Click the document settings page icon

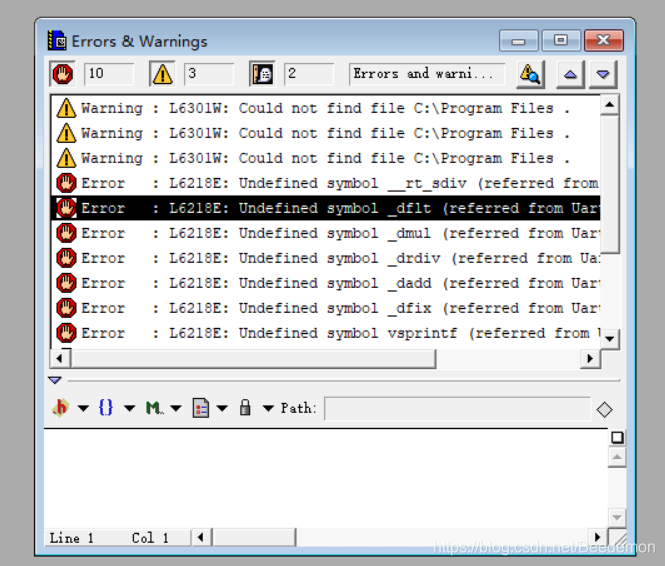coord(201,408)
